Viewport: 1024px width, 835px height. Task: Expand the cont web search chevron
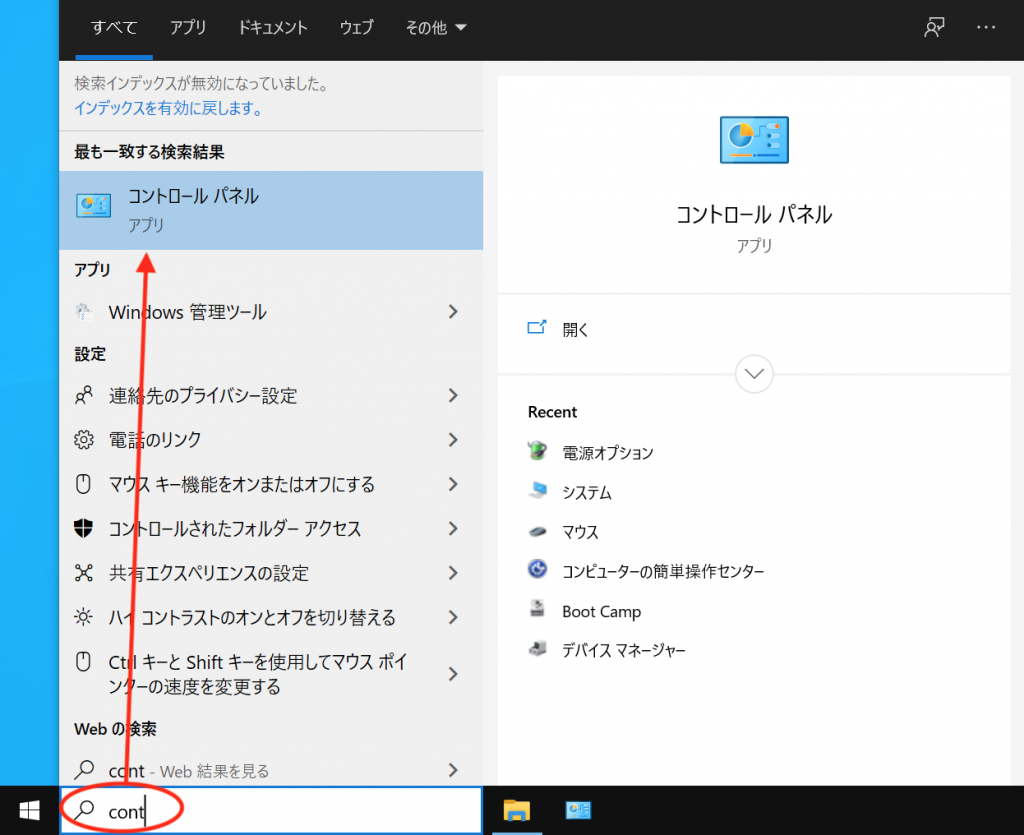pos(453,771)
